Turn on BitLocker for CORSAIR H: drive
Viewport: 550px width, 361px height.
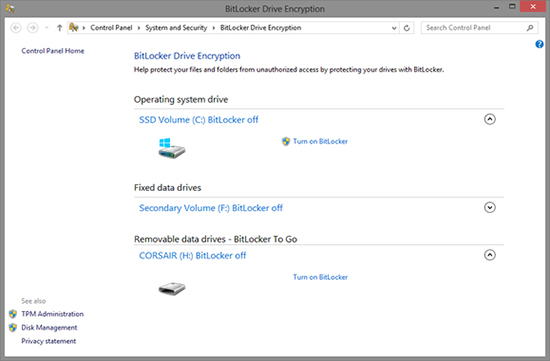[x=320, y=277]
